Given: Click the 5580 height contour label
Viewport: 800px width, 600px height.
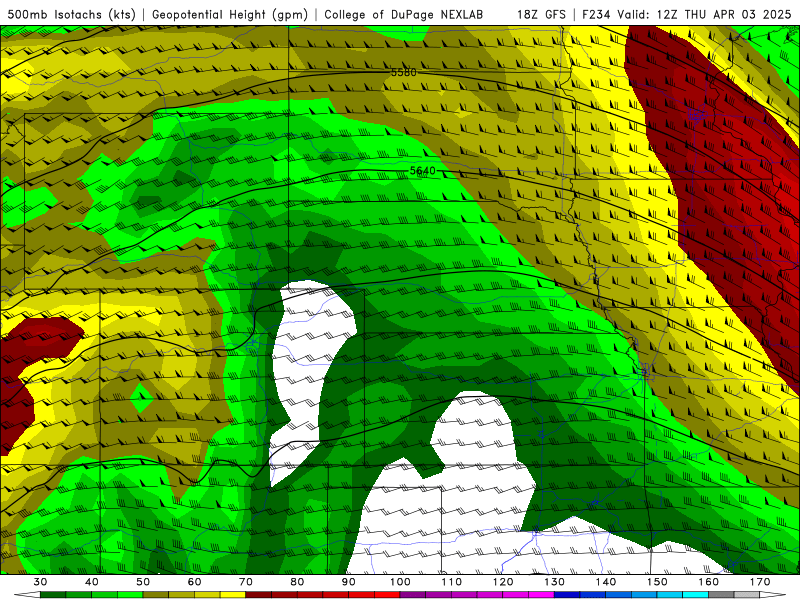Looking at the screenshot, I should pyautogui.click(x=404, y=72).
